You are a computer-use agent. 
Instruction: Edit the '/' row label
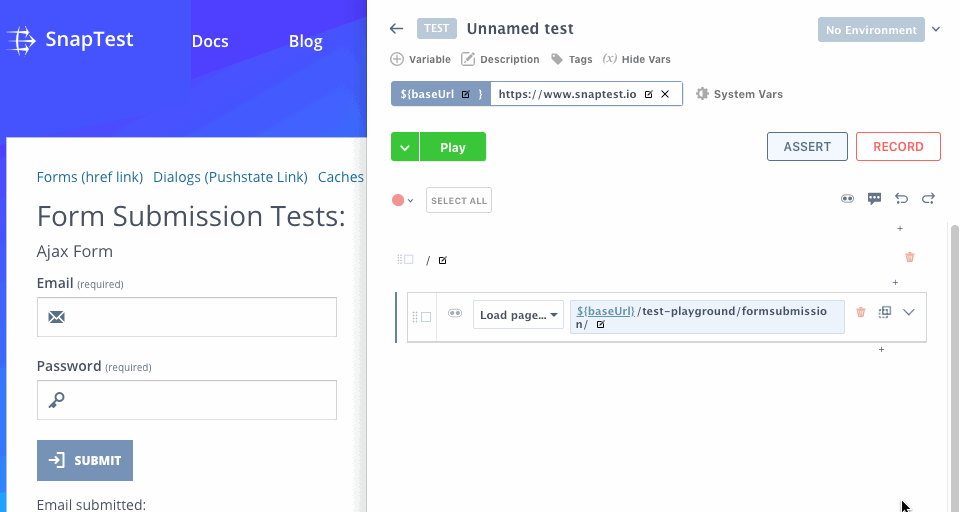pyautogui.click(x=443, y=260)
